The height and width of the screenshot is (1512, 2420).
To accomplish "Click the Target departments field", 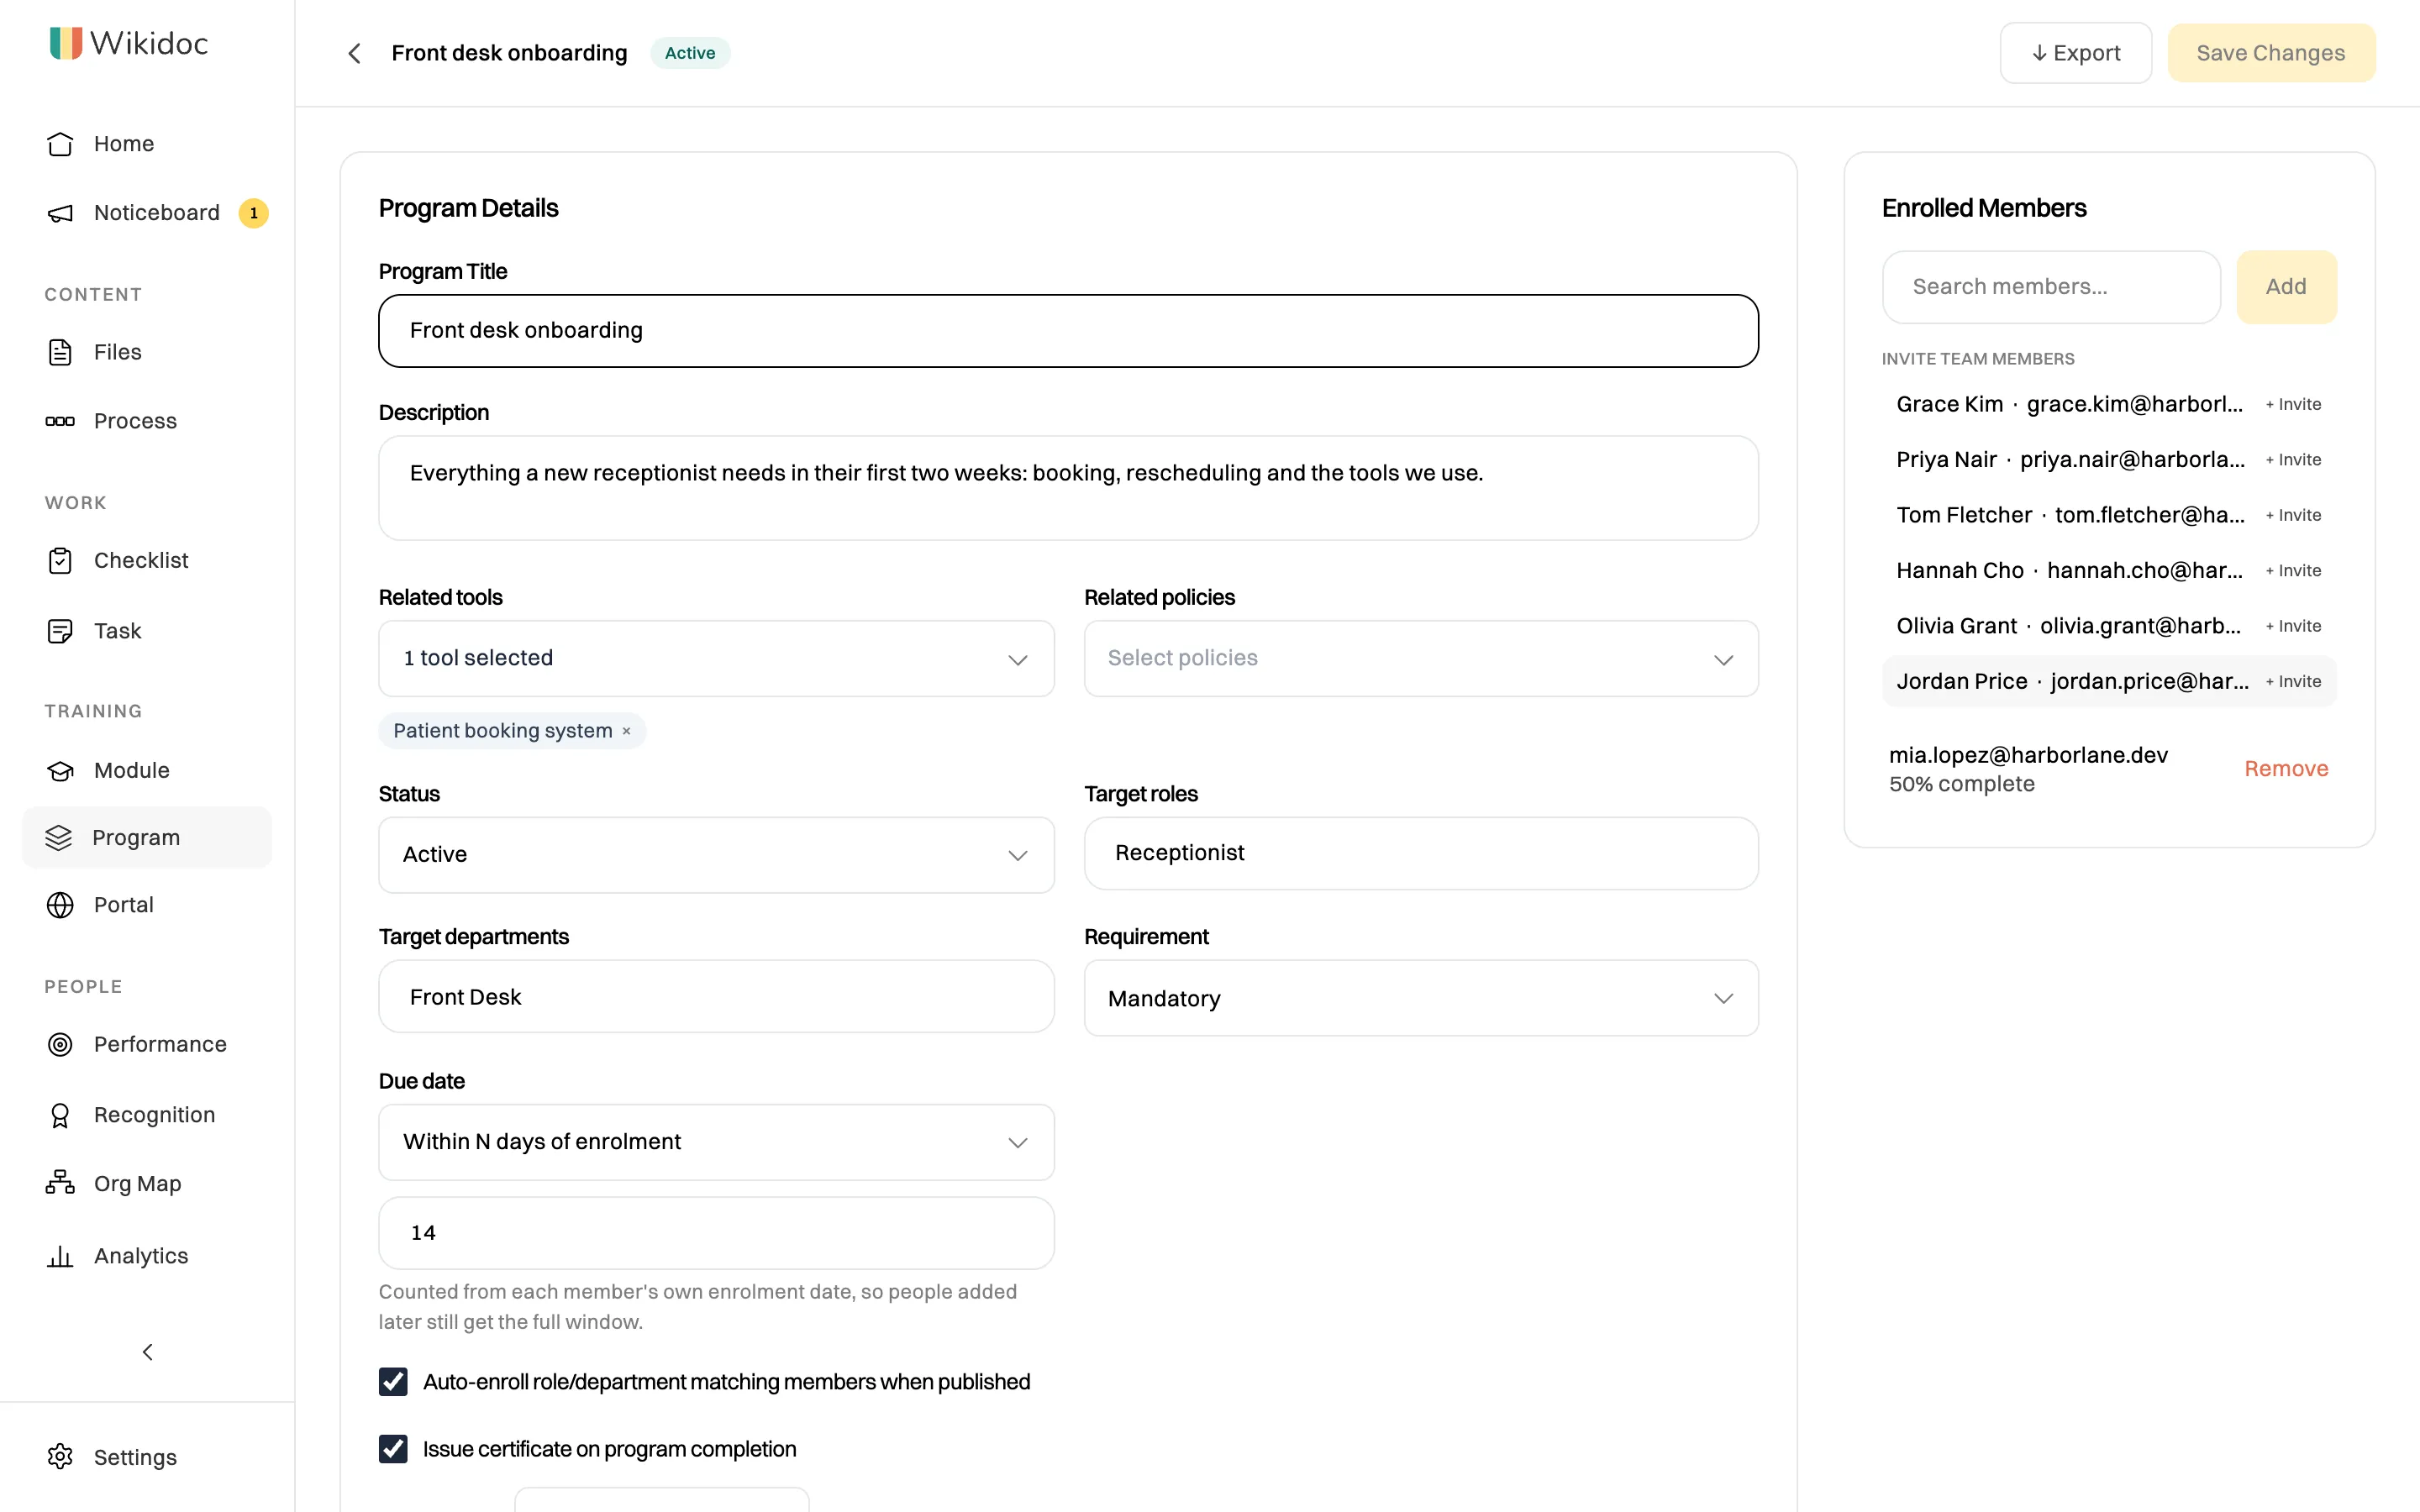I will pyautogui.click(x=716, y=997).
